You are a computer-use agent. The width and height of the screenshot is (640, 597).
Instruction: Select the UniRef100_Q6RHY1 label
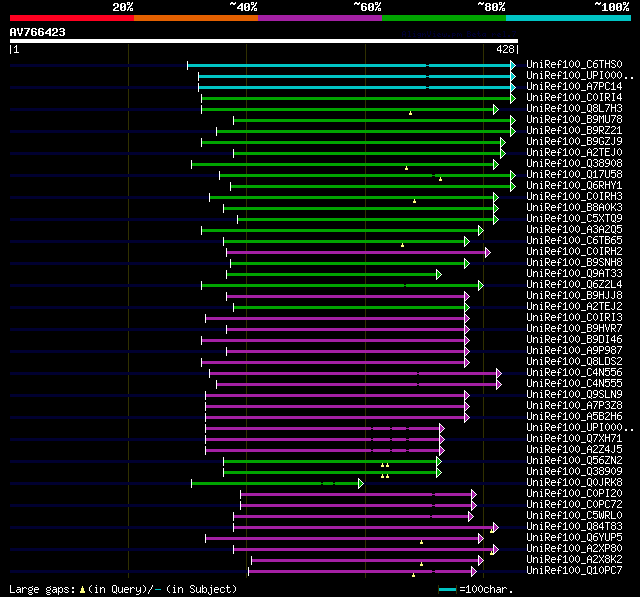(x=574, y=186)
